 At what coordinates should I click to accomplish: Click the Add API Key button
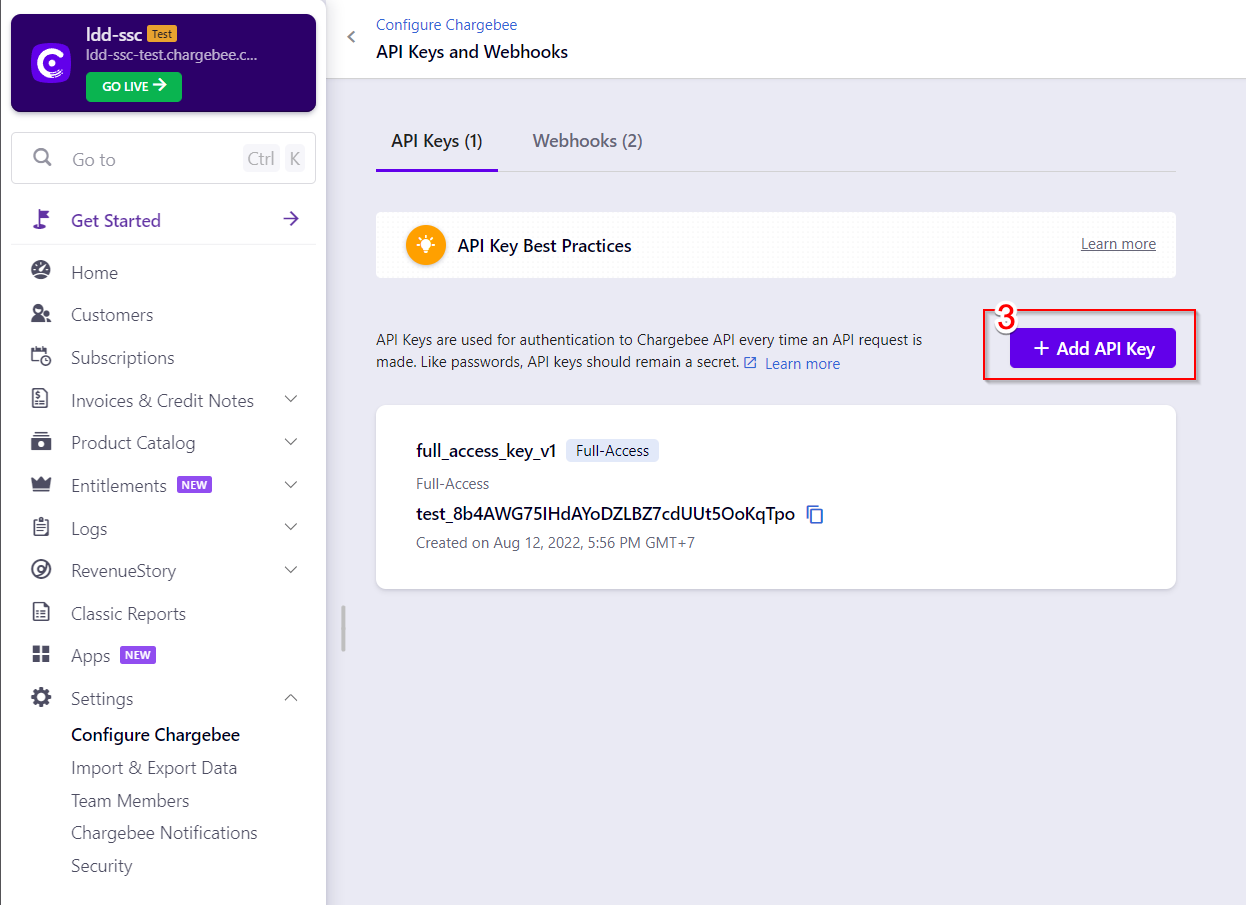point(1092,348)
